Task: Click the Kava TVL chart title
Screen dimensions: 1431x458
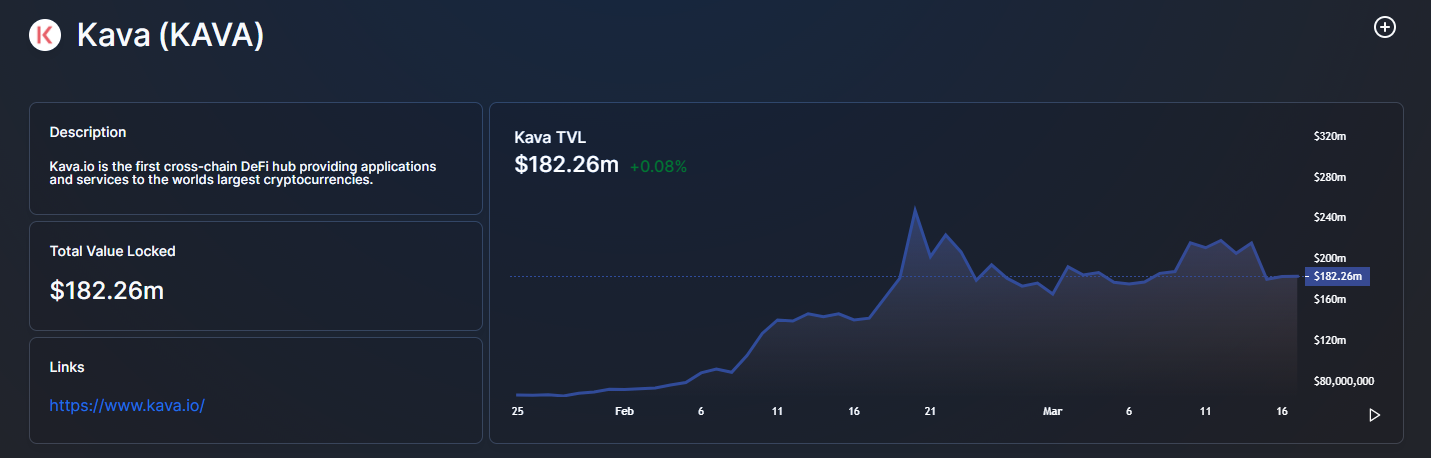Action: (x=550, y=137)
